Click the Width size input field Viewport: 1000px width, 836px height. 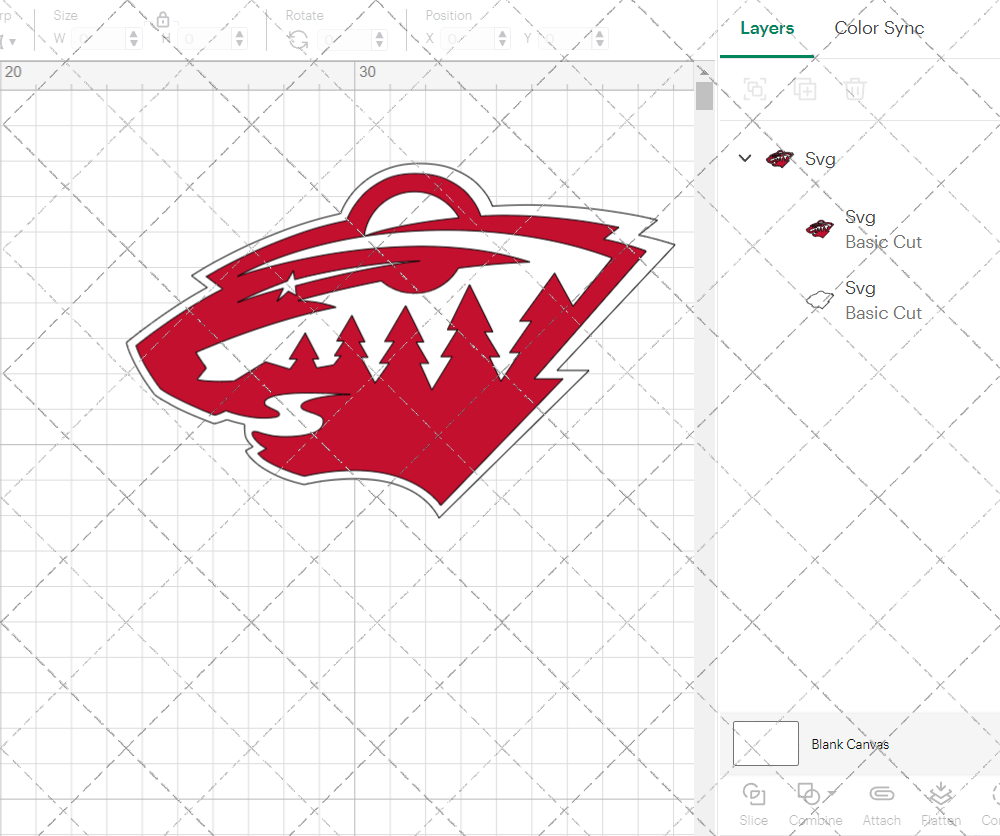click(99, 39)
